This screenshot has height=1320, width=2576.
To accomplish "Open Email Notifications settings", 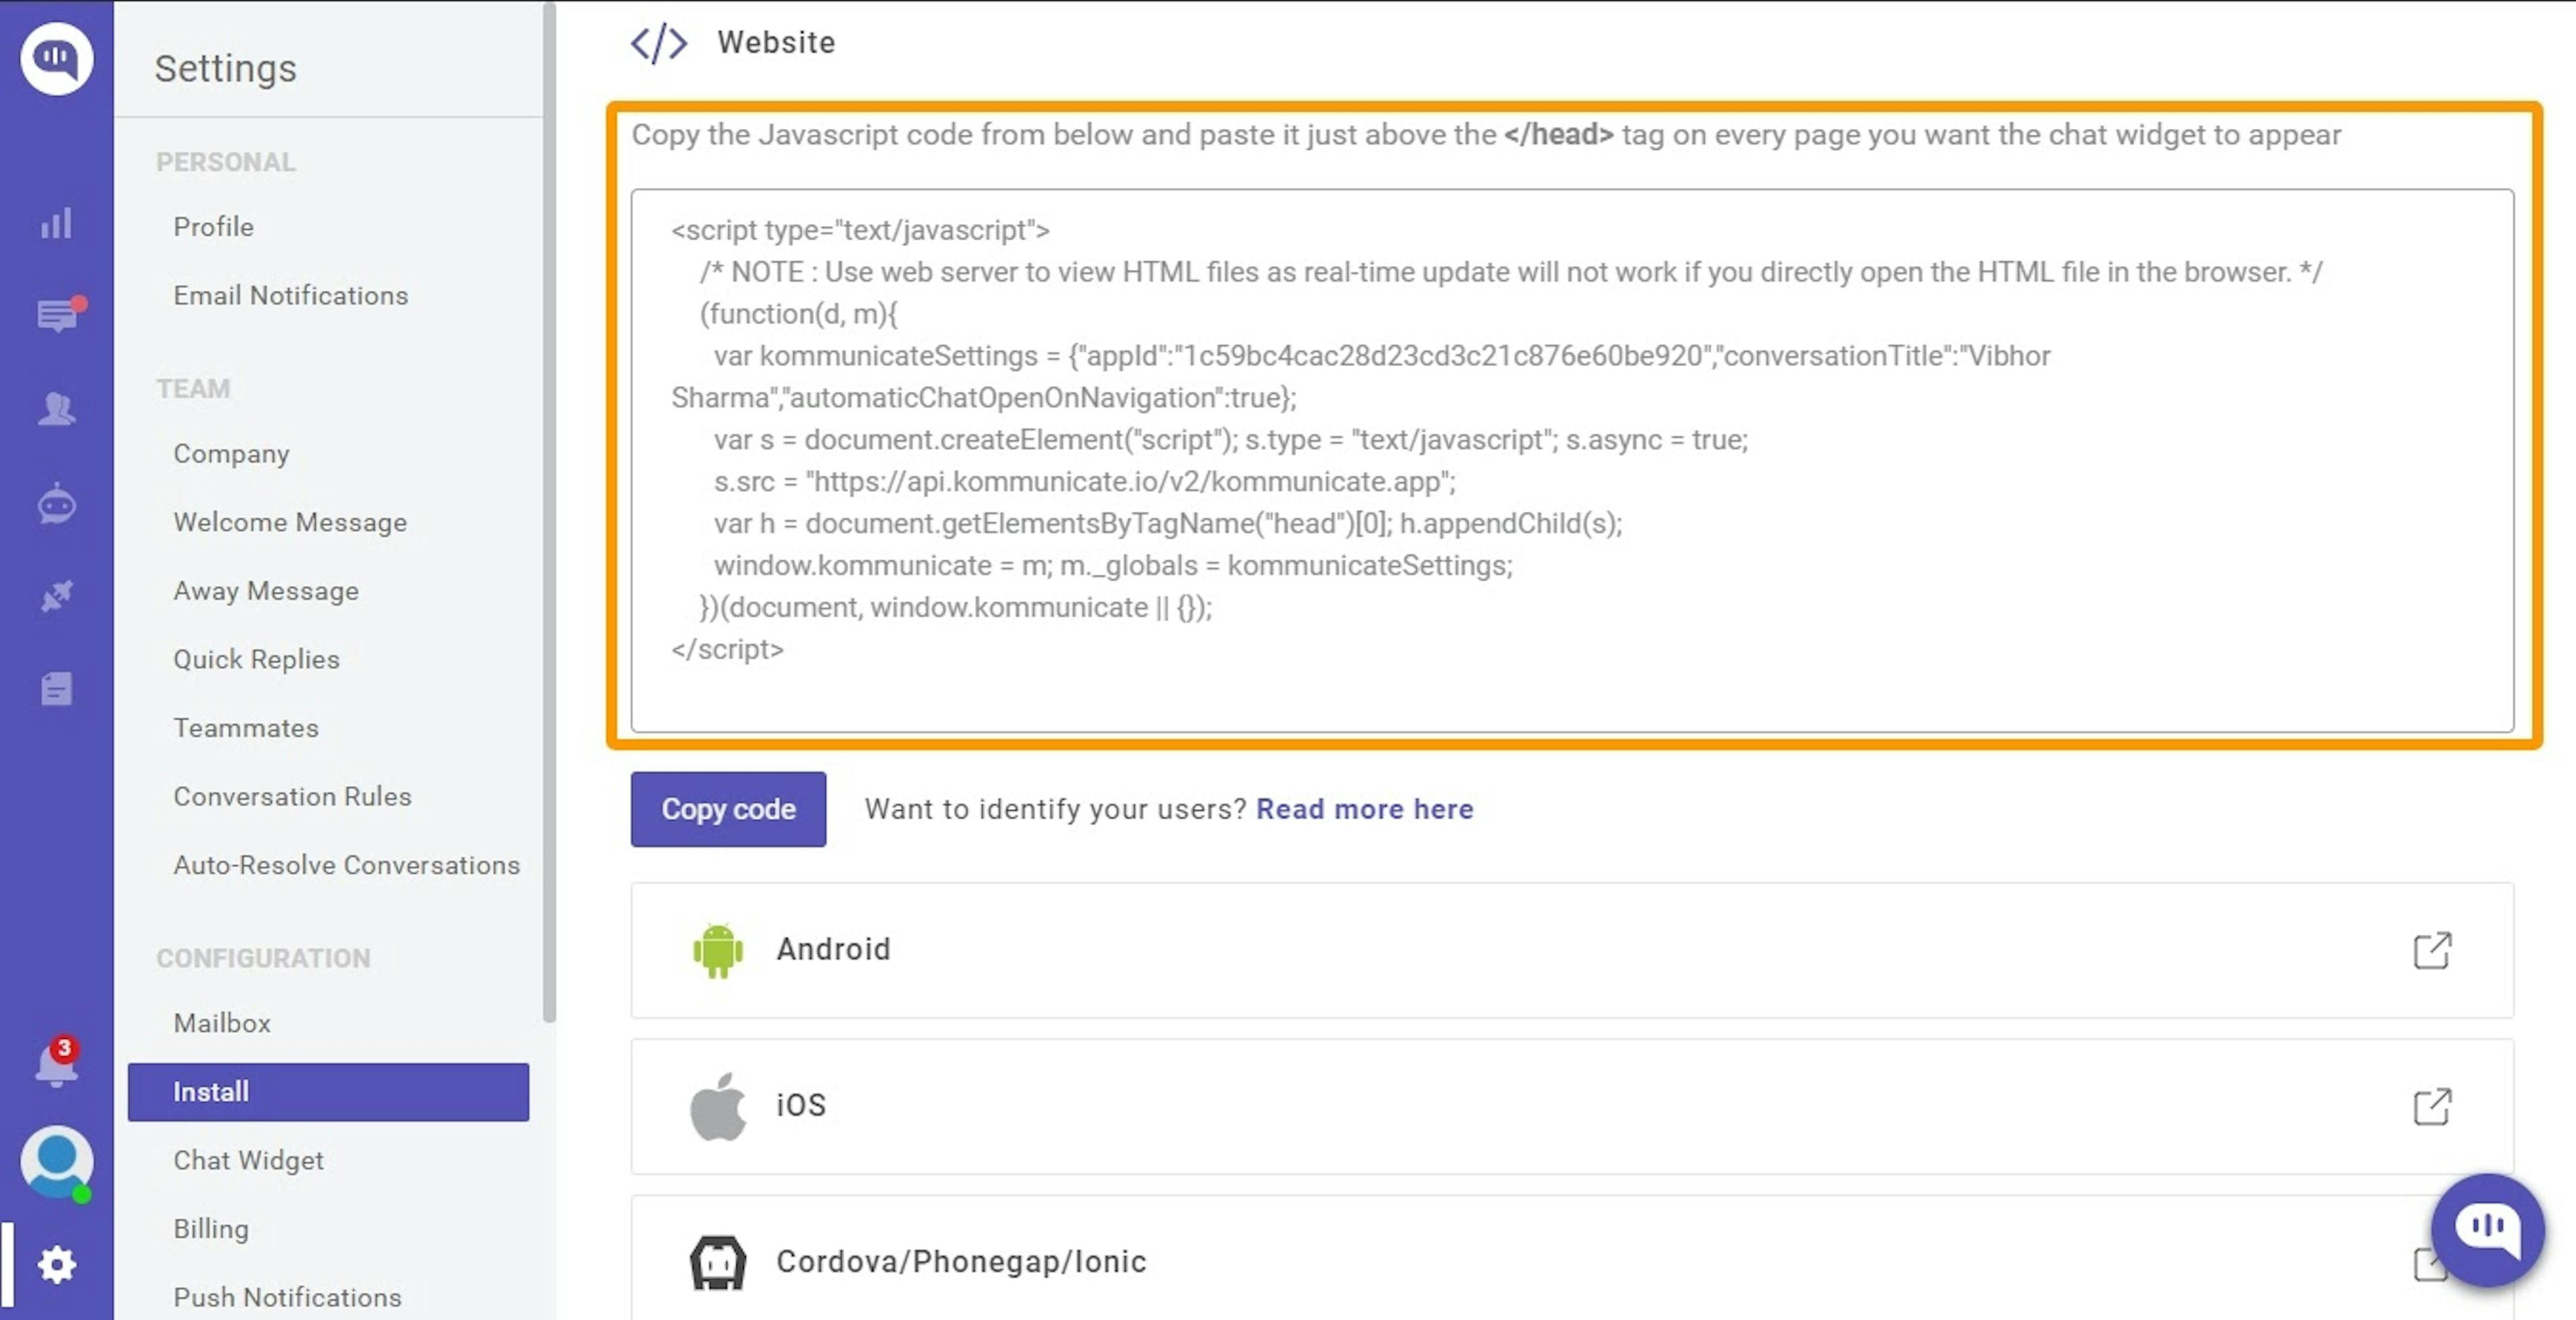I will (291, 296).
